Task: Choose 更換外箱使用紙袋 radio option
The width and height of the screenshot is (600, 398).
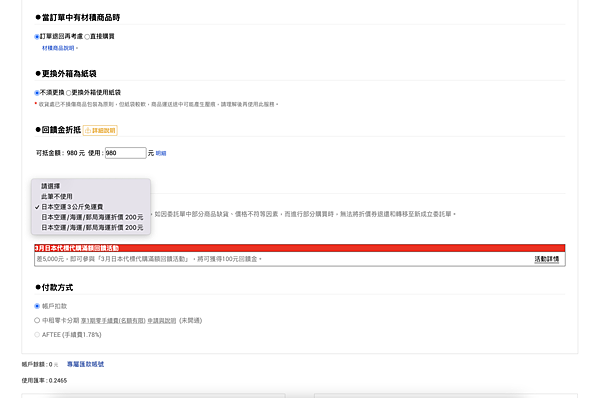Action: coord(68,93)
